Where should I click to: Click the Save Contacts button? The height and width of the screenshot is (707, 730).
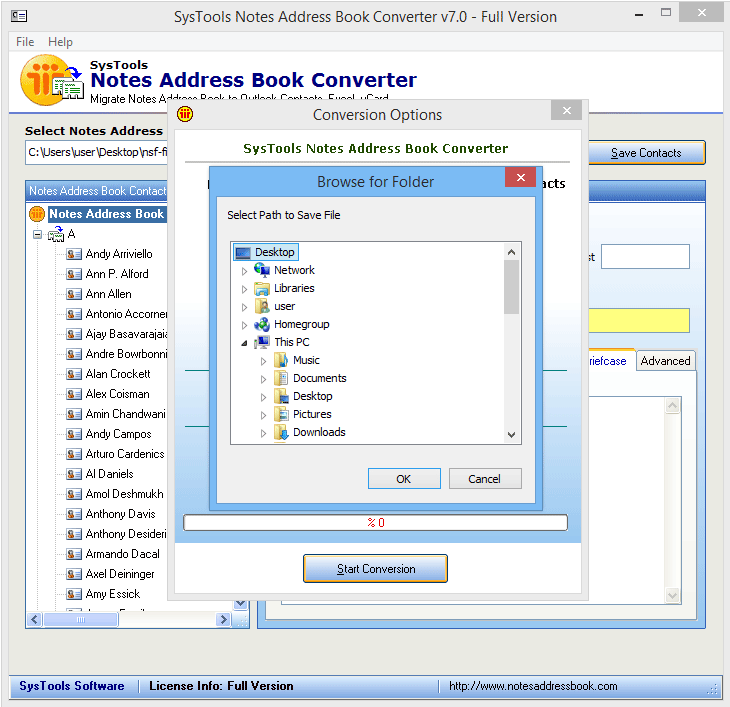[646, 153]
